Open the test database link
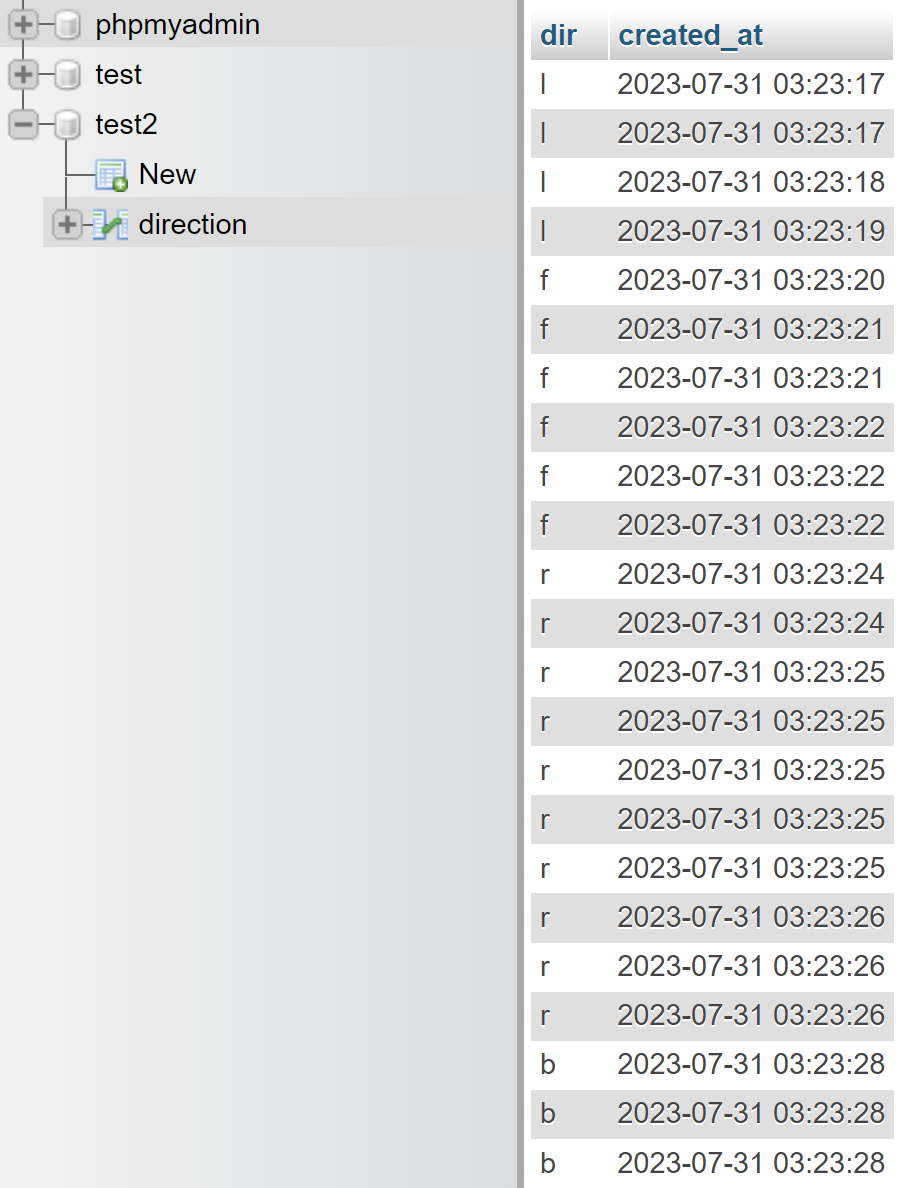 (118, 74)
